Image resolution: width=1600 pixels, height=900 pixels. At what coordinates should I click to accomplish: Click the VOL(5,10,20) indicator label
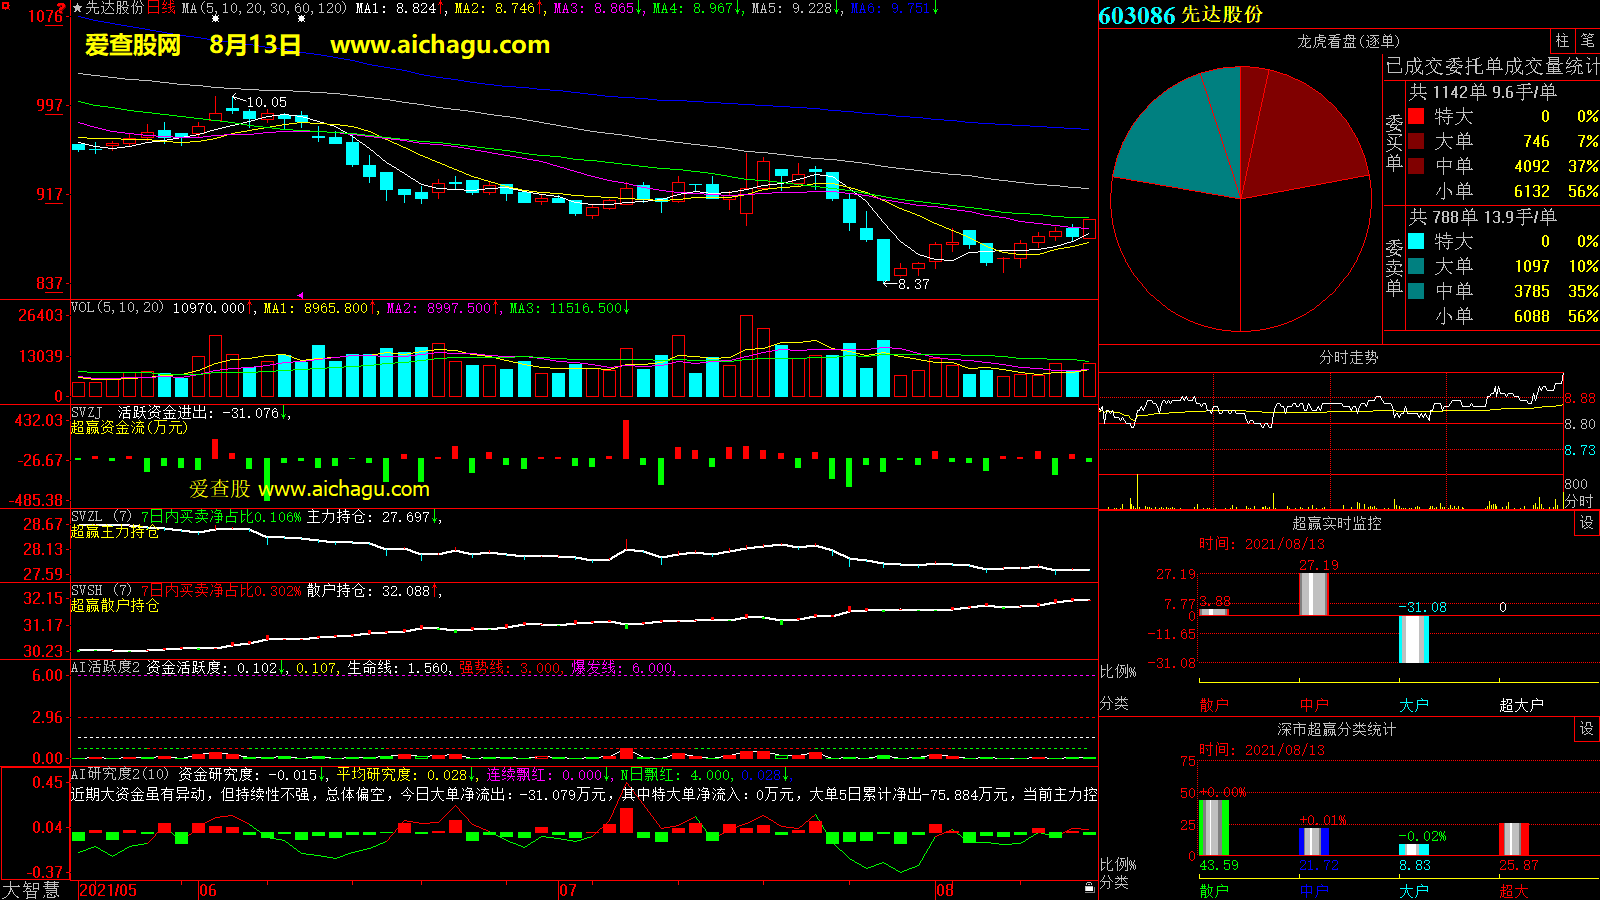point(117,308)
